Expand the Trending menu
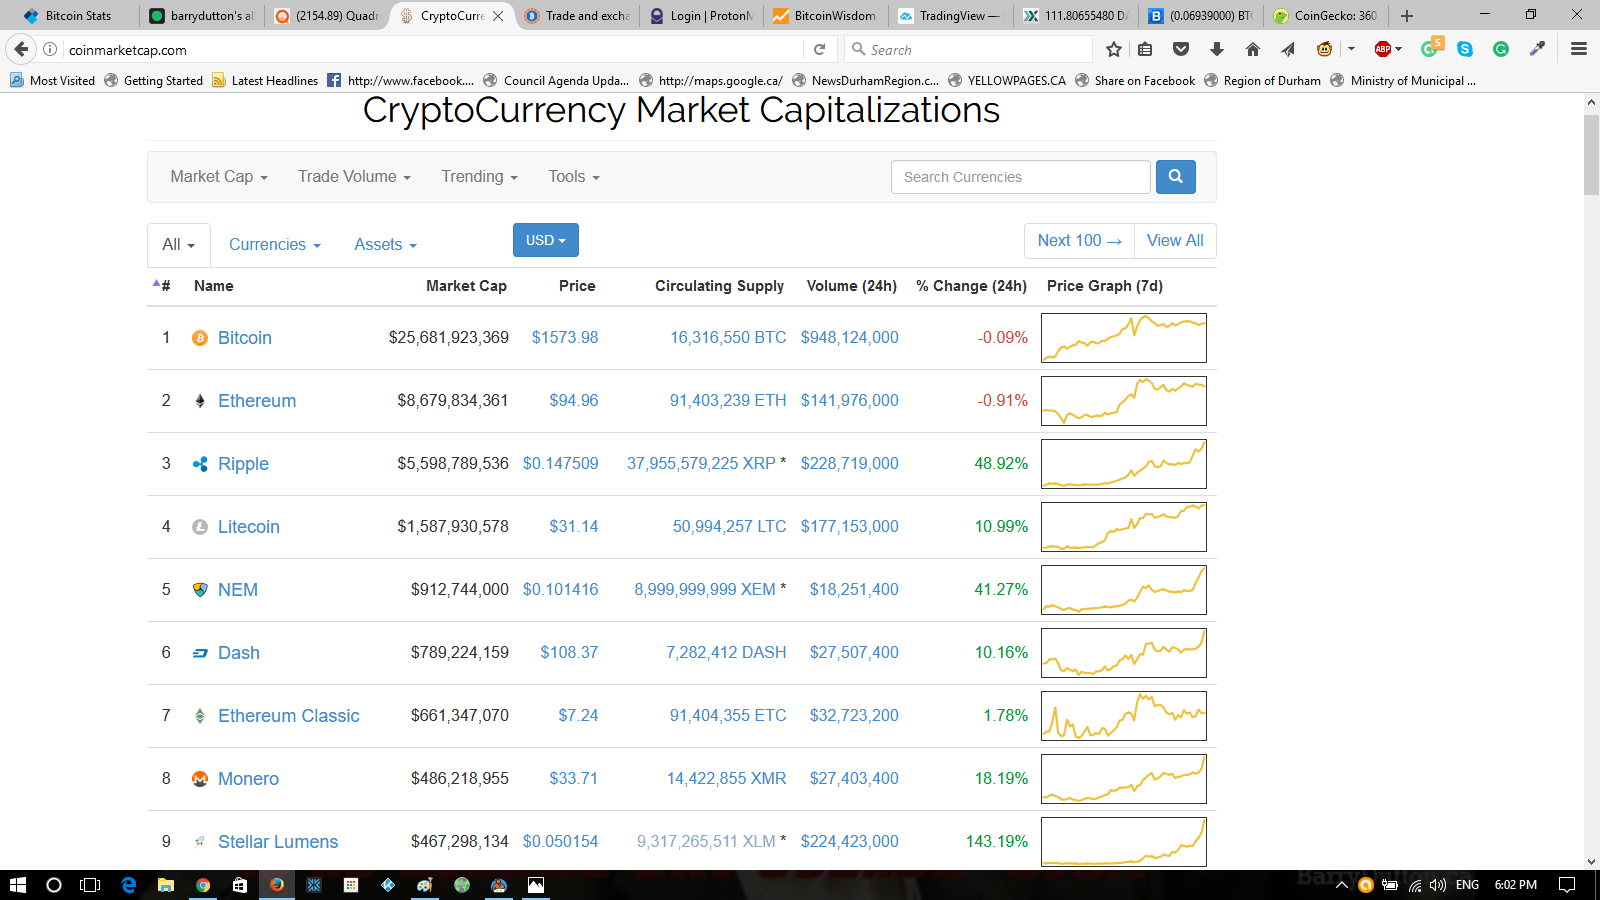The height and width of the screenshot is (900, 1600). 480,177
